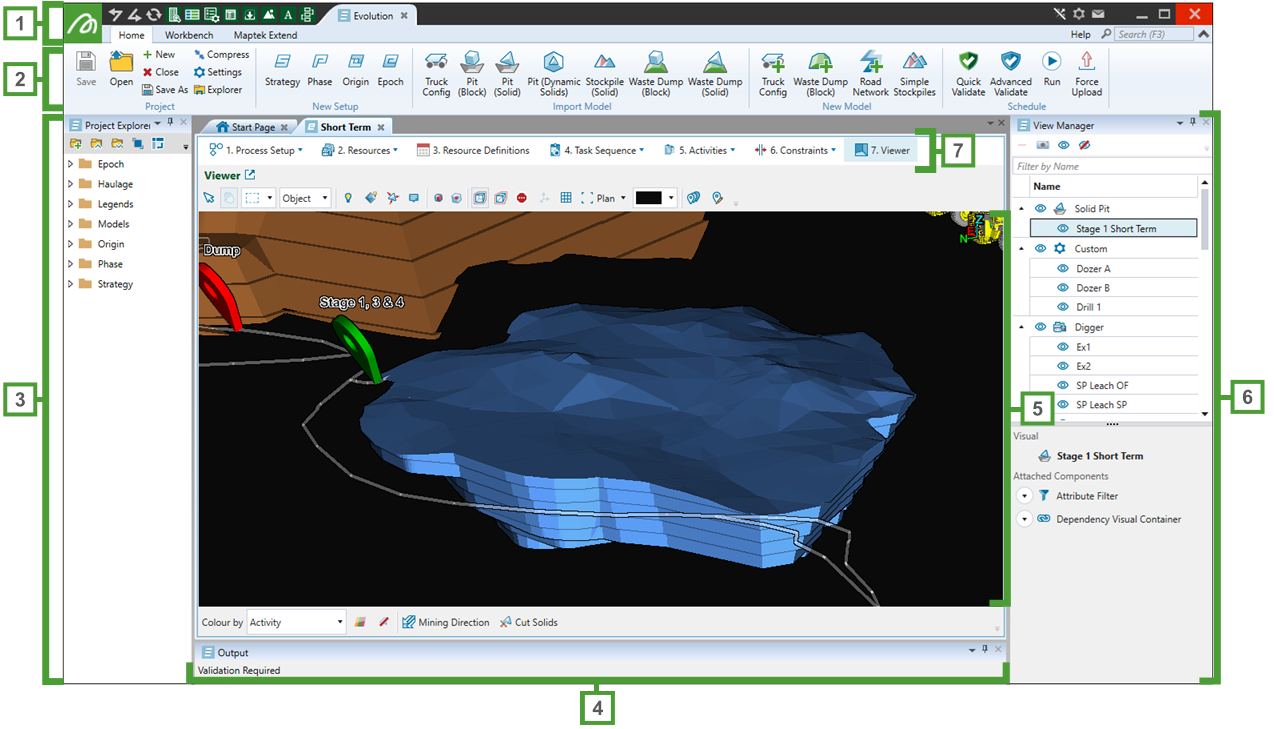This screenshot has width=1274, height=729.
Task: Click the Cut Solids button
Action: pyautogui.click(x=528, y=622)
